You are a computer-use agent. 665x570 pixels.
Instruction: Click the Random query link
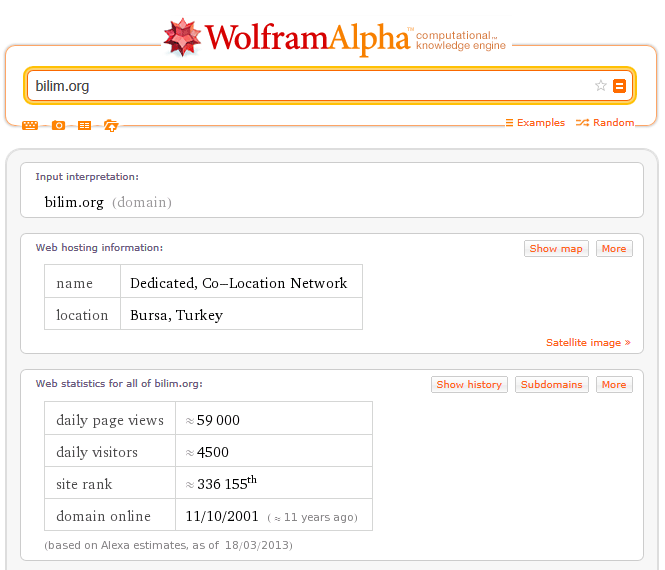coord(605,123)
